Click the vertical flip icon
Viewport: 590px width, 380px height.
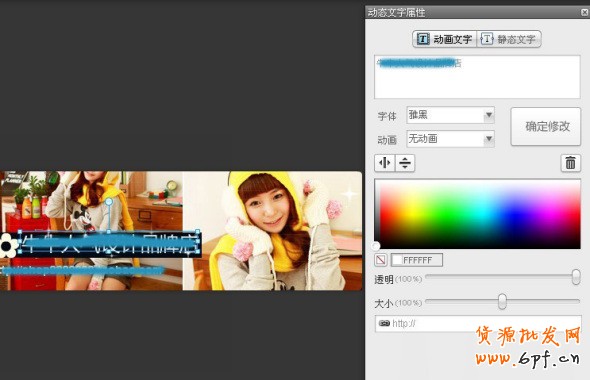point(405,163)
